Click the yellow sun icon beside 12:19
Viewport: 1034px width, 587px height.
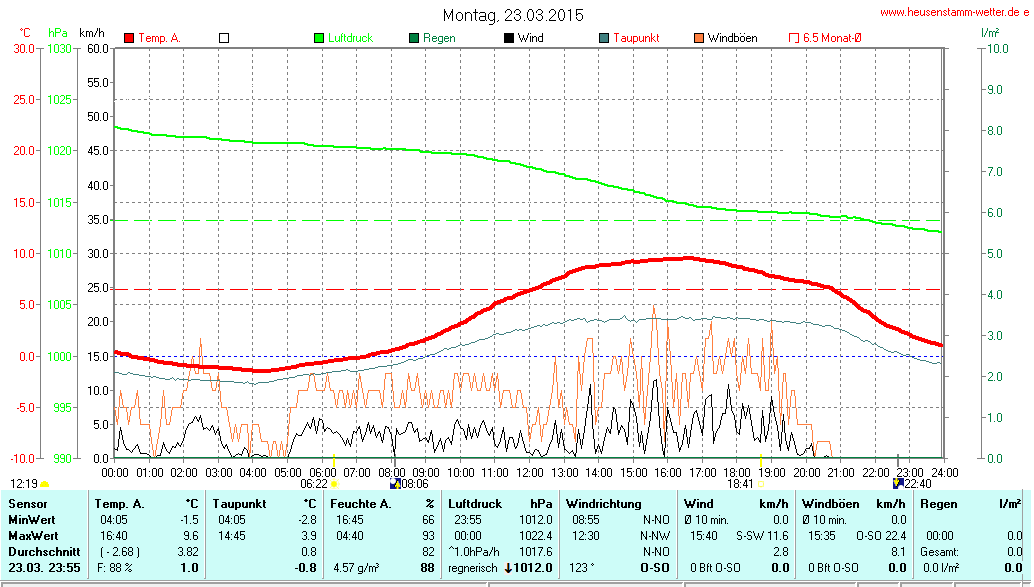pos(45,484)
